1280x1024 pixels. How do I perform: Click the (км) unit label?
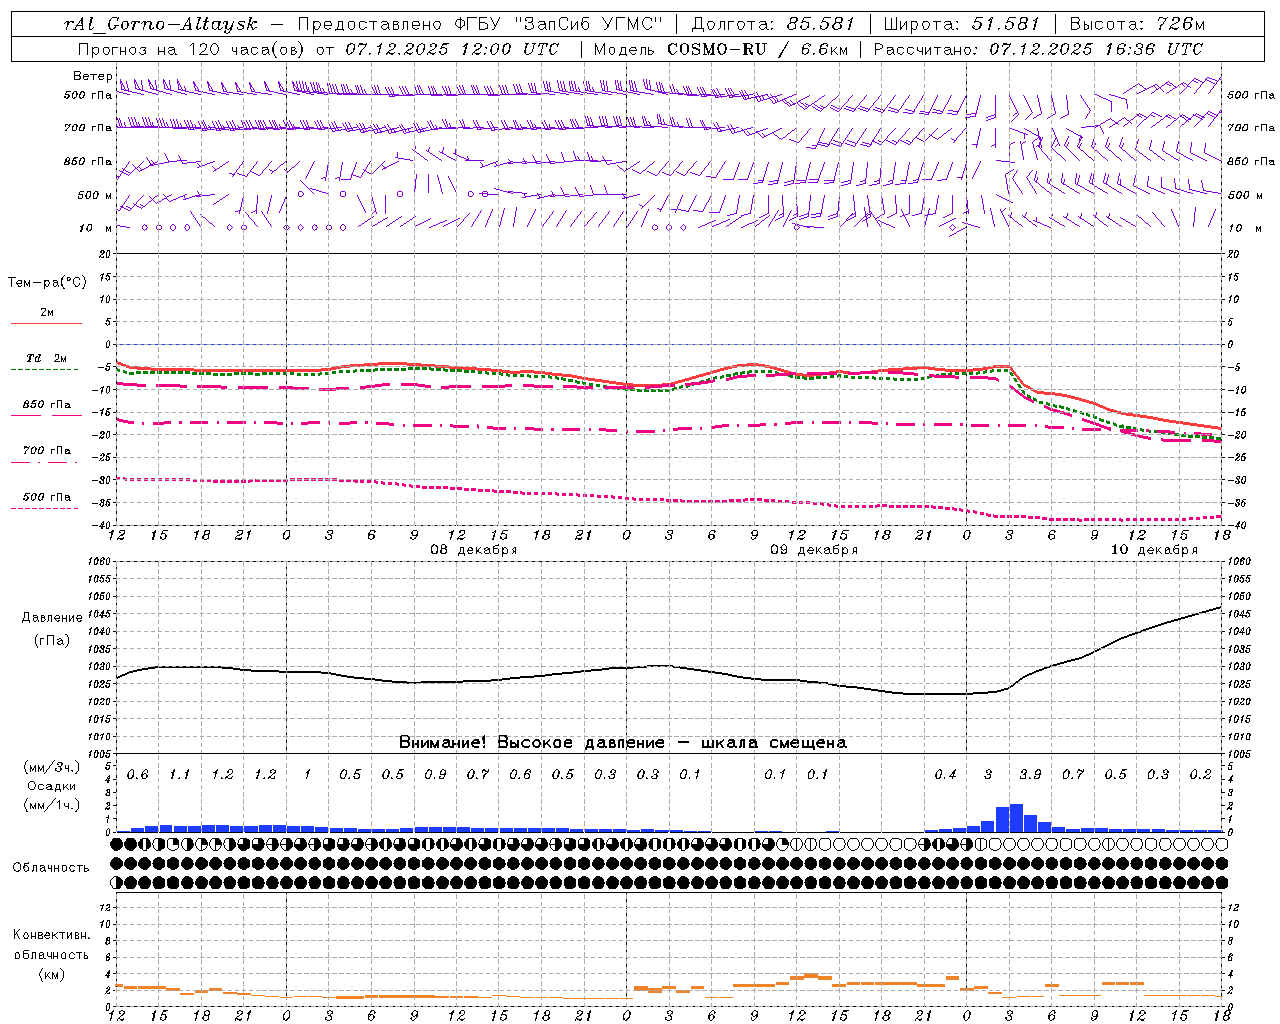click(x=52, y=974)
